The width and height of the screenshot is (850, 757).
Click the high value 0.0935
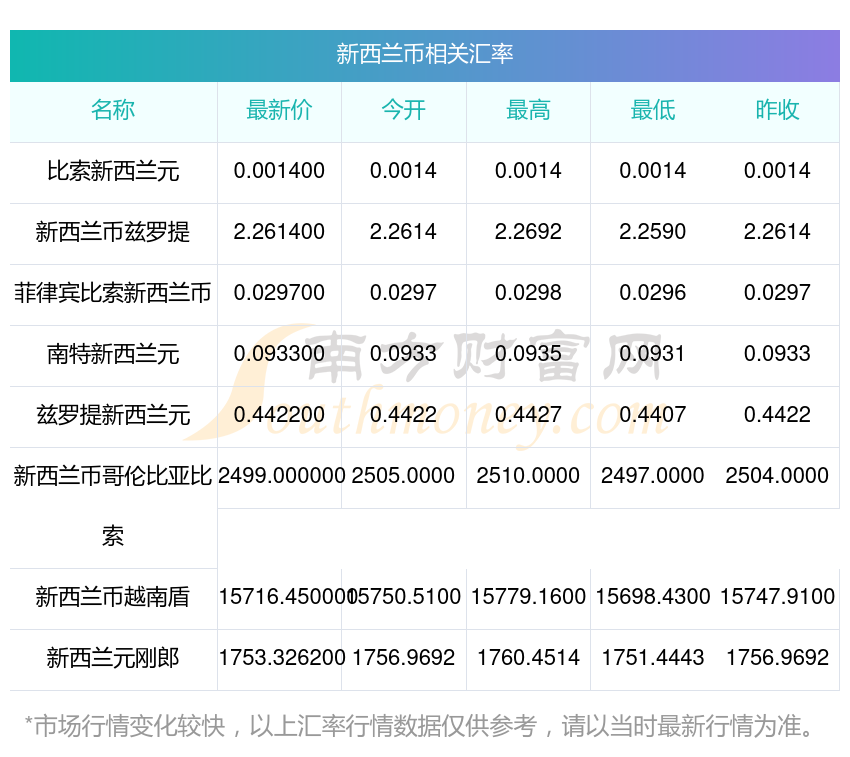(x=528, y=354)
